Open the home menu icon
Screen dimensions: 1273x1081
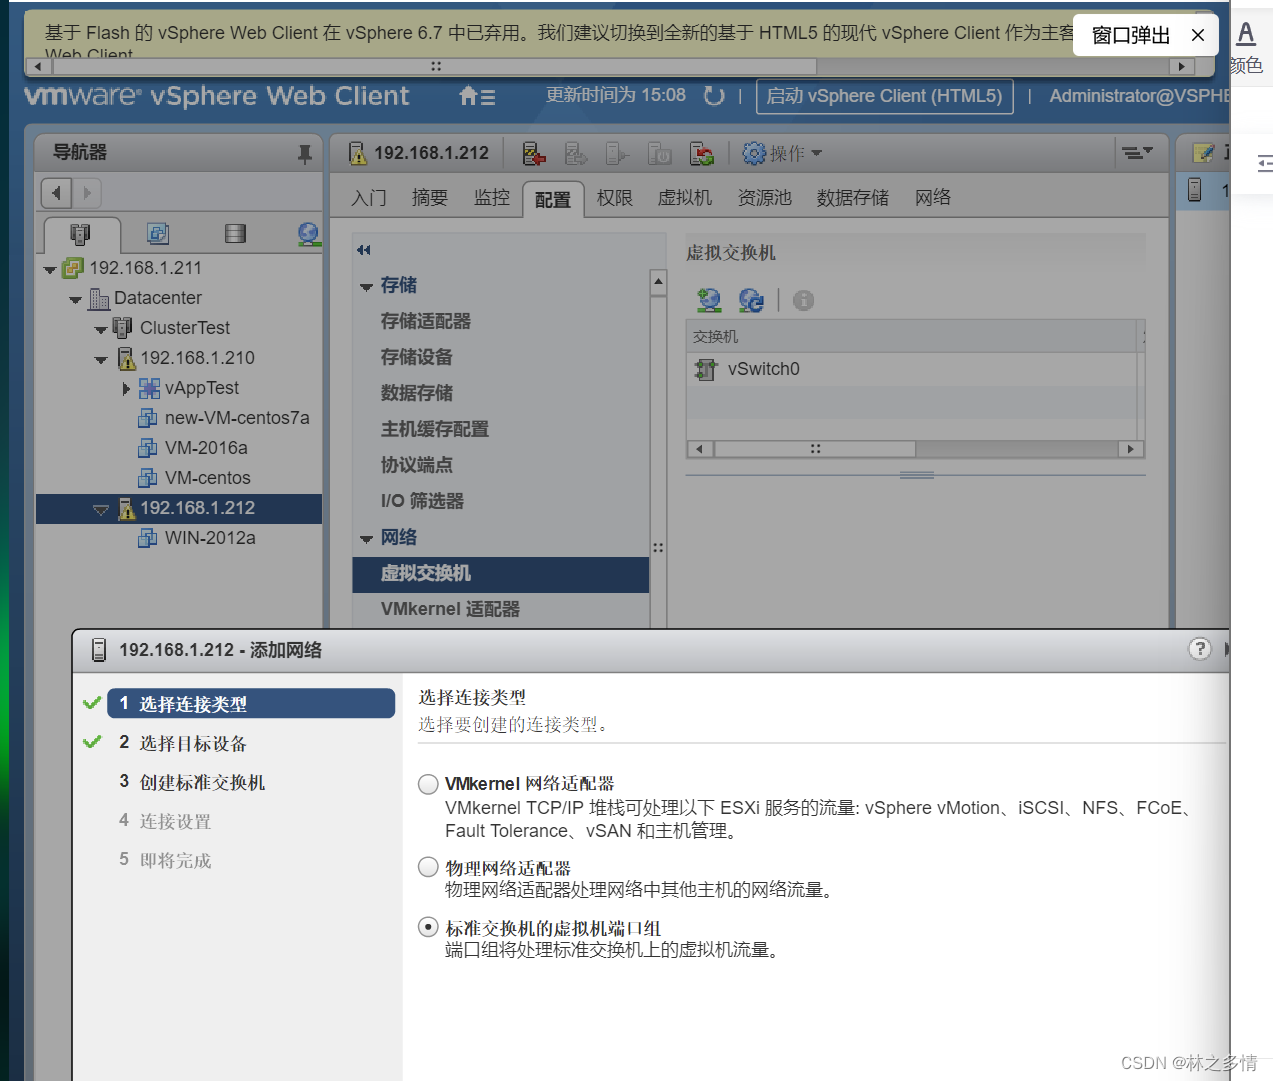coord(477,96)
